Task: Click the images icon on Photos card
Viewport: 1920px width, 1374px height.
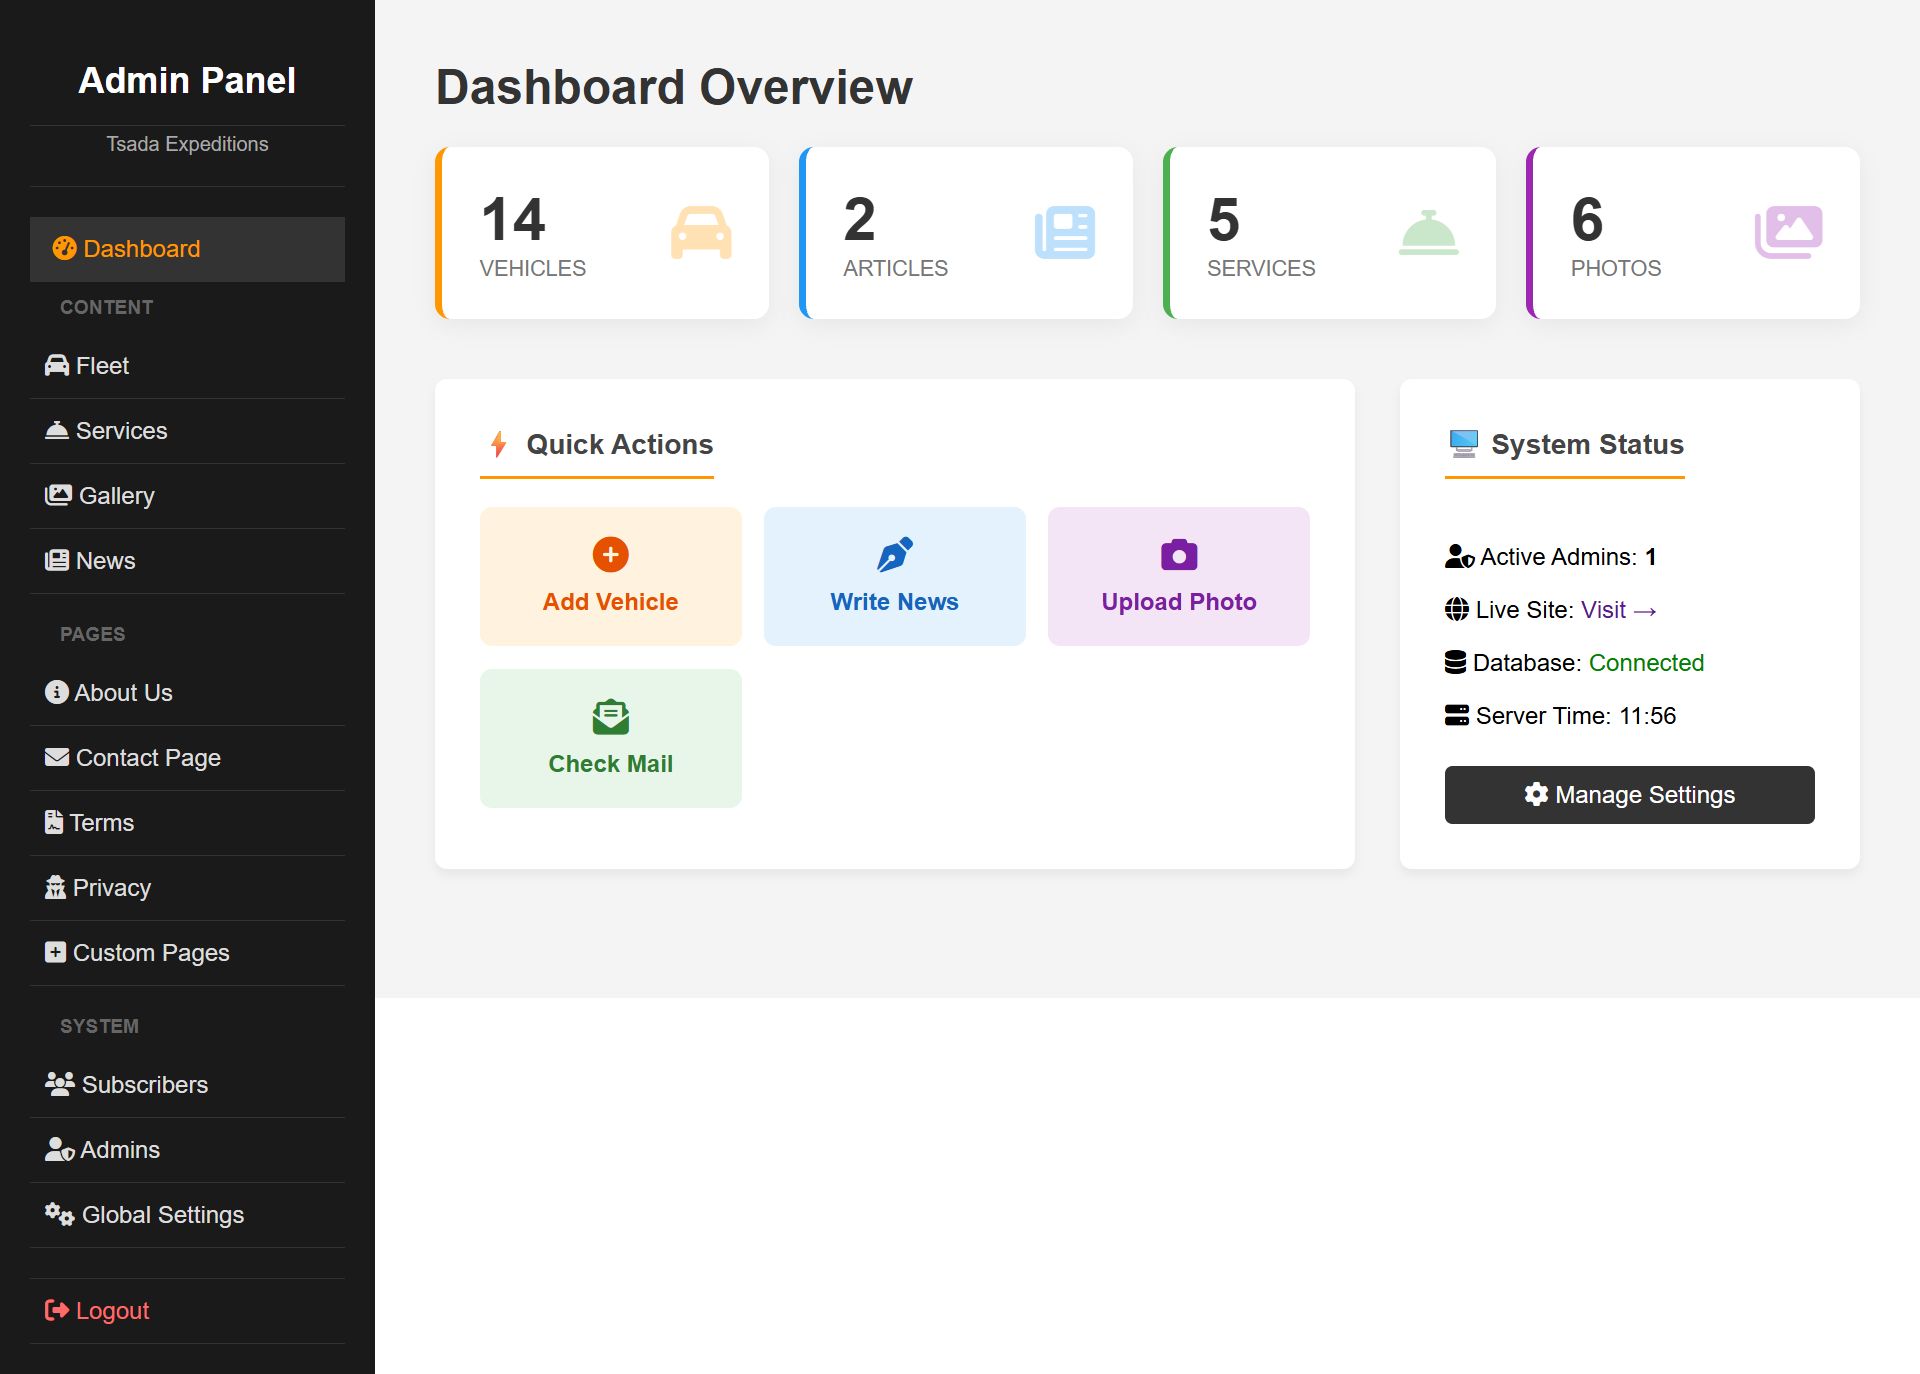Action: pyautogui.click(x=1788, y=233)
